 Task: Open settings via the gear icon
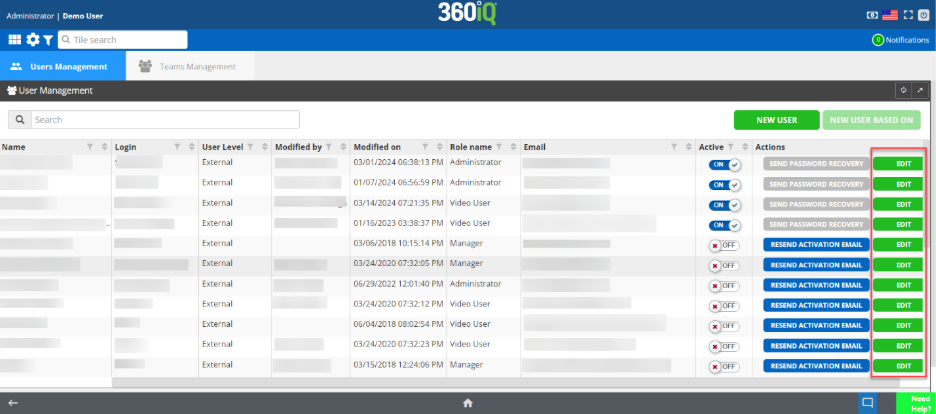(32, 40)
